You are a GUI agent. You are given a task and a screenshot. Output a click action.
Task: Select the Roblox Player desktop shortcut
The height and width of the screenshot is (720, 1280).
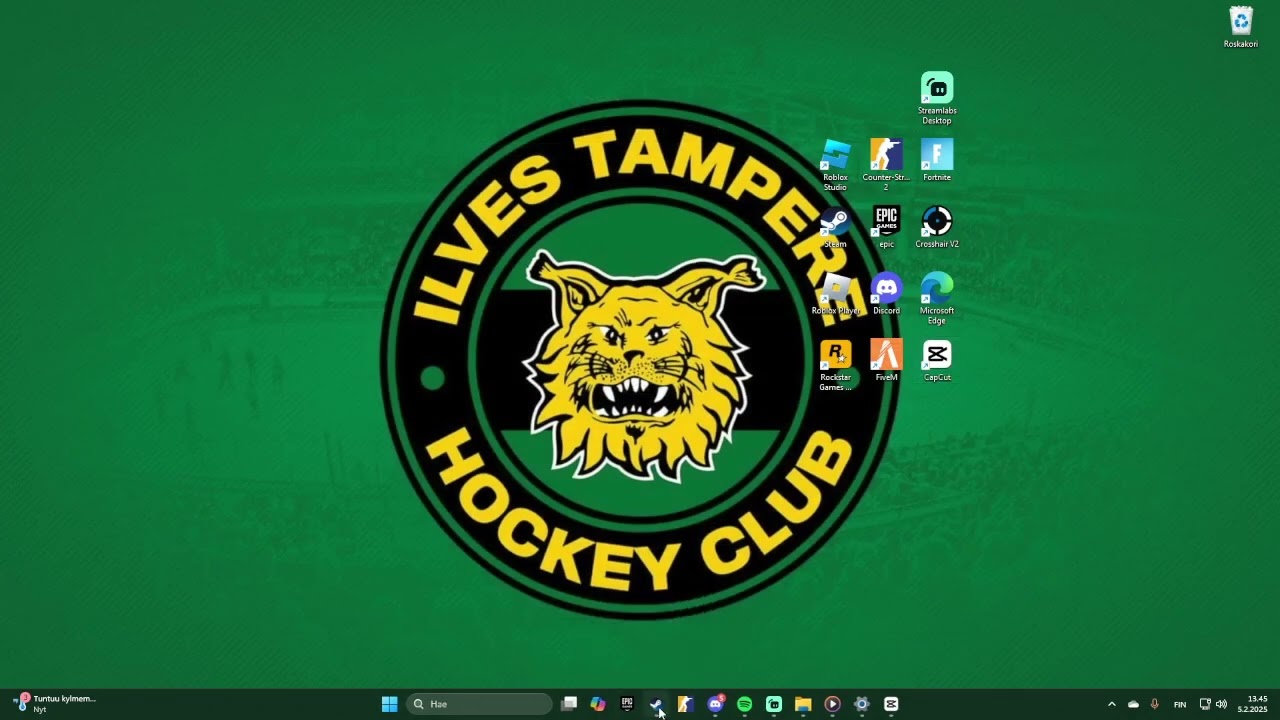point(835,294)
